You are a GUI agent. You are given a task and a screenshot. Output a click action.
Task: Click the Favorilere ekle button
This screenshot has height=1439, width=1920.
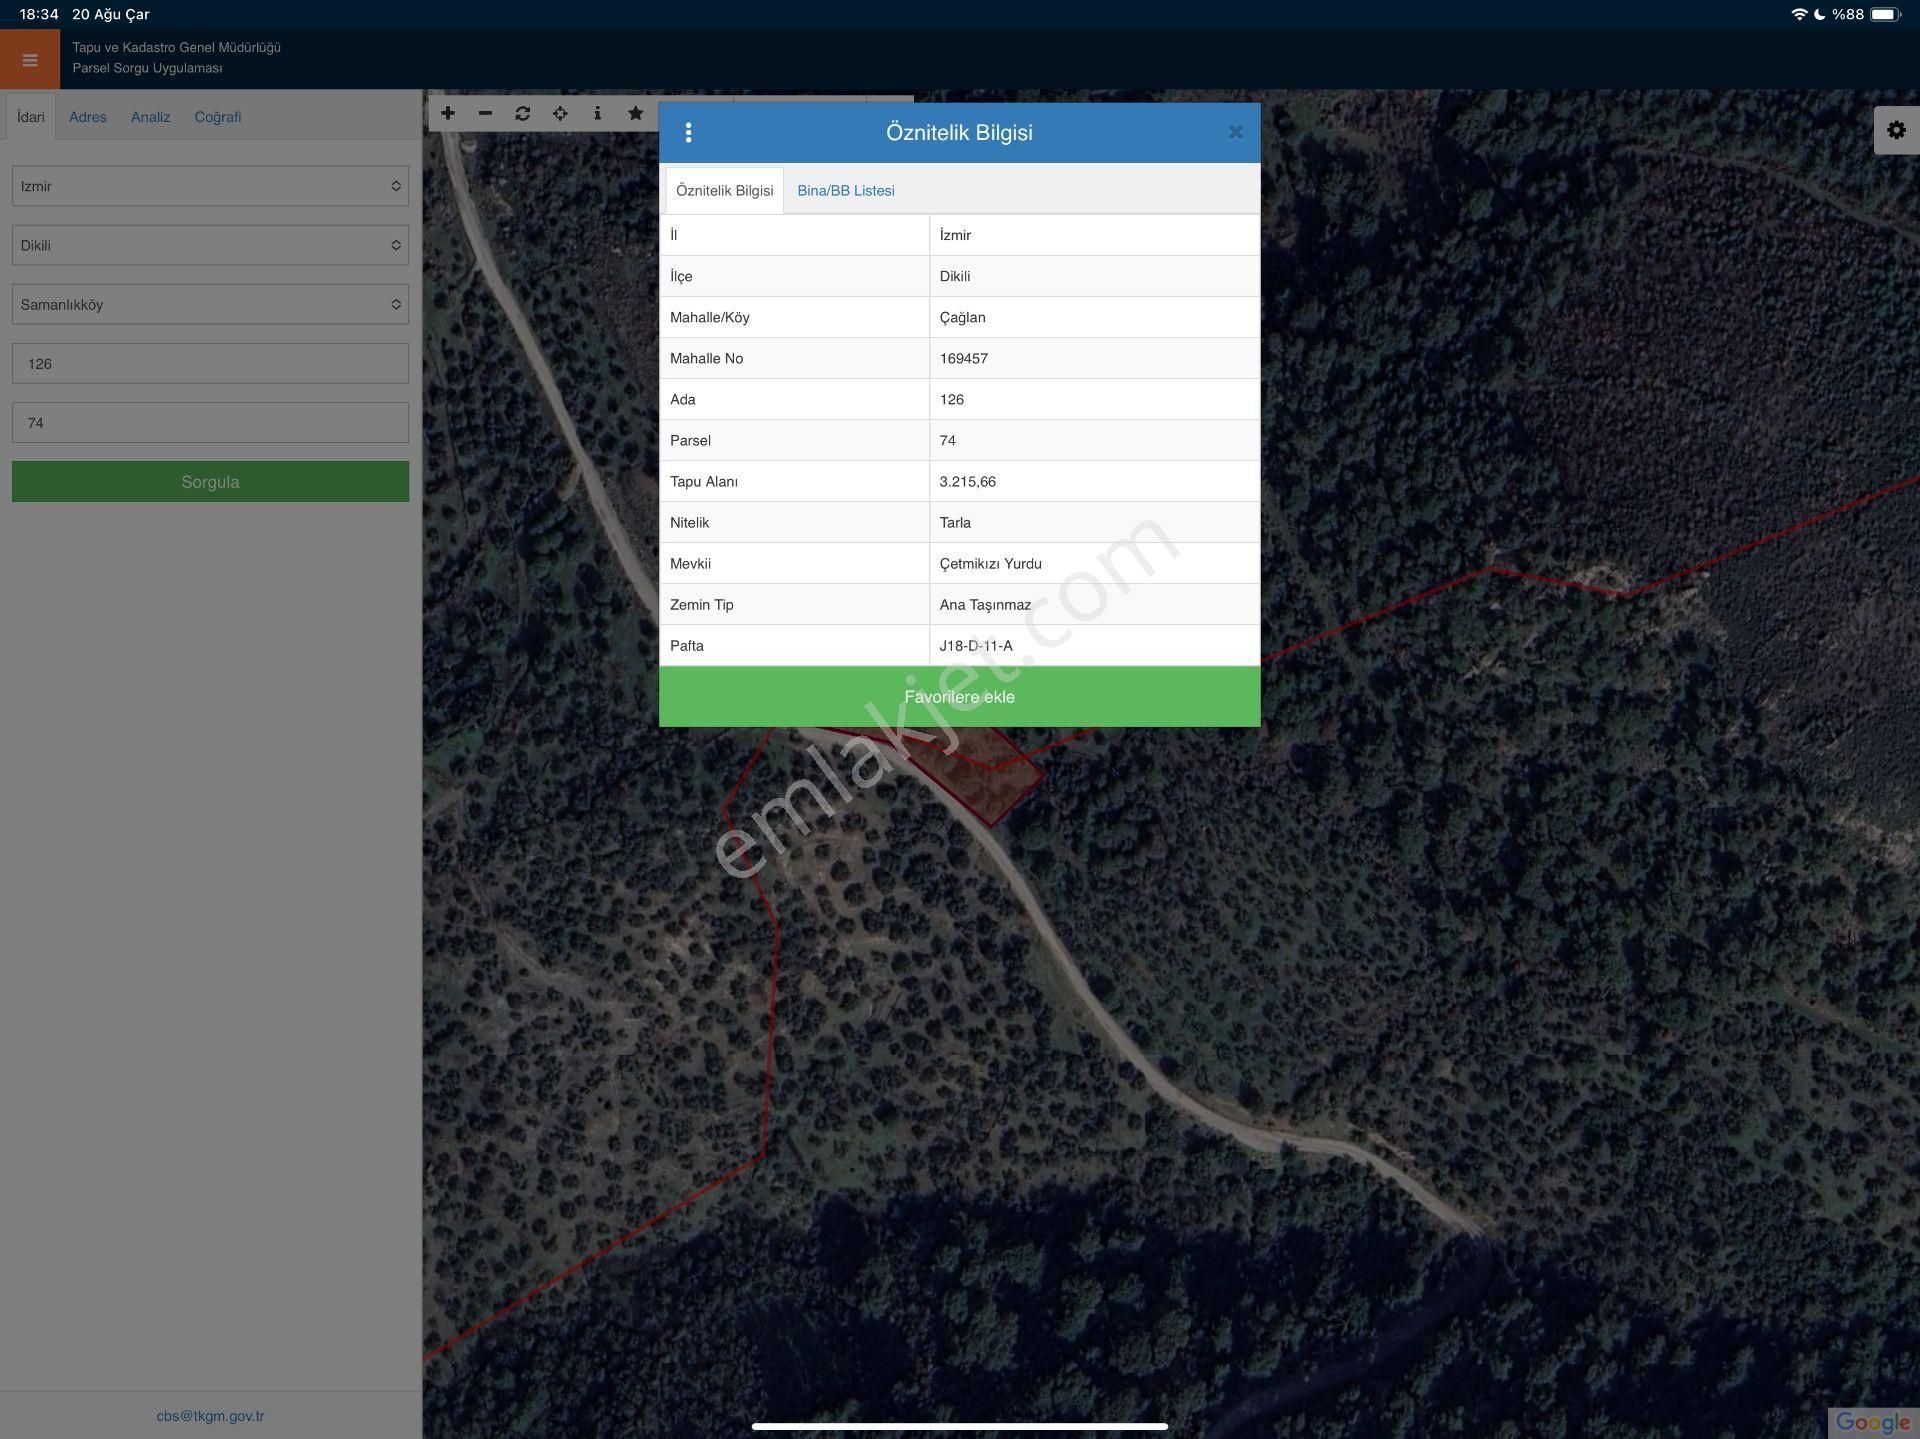click(959, 697)
